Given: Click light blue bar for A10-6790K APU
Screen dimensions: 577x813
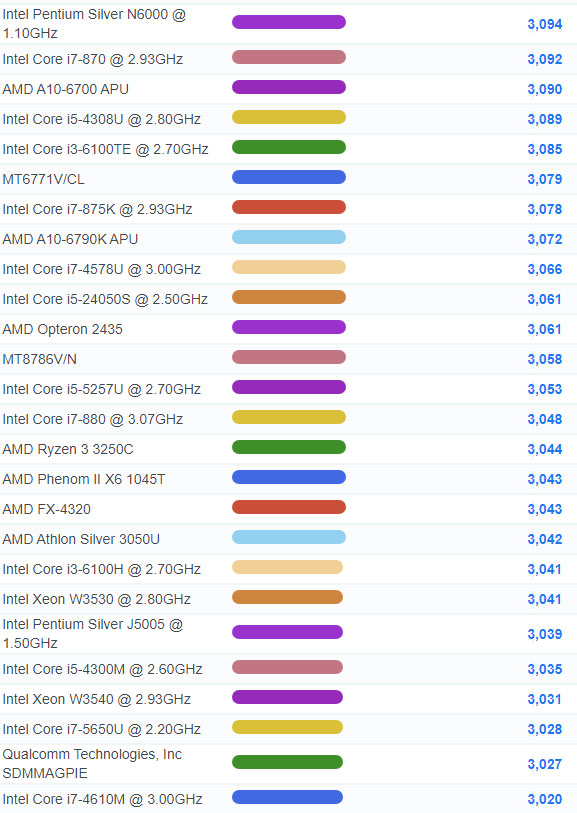Looking at the screenshot, I should coord(289,237).
